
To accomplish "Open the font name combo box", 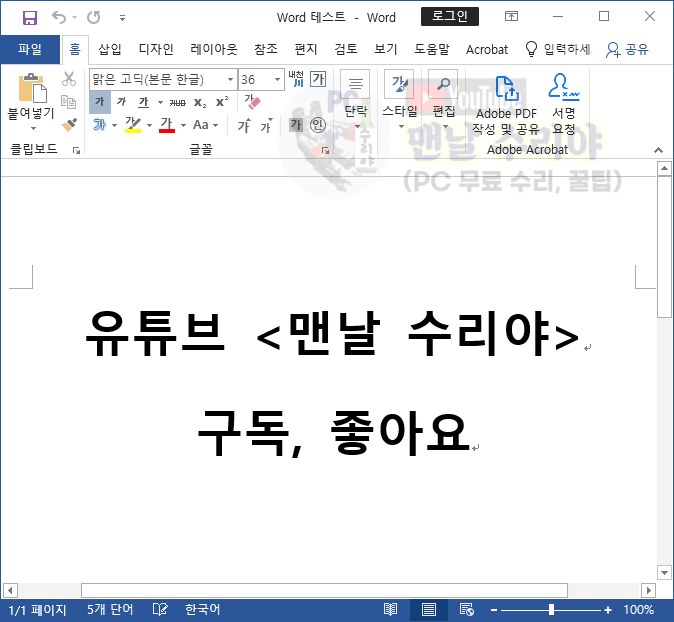I will point(163,80).
